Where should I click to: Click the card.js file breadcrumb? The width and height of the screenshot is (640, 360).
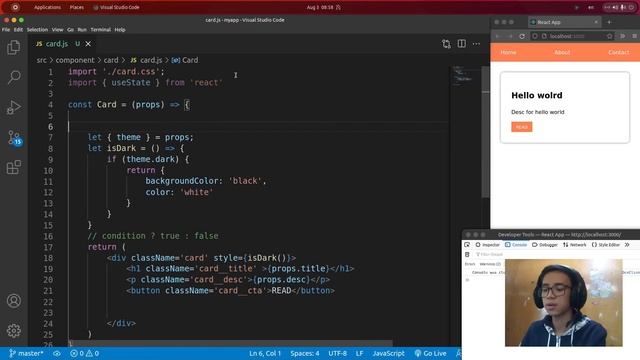click(x=147, y=60)
